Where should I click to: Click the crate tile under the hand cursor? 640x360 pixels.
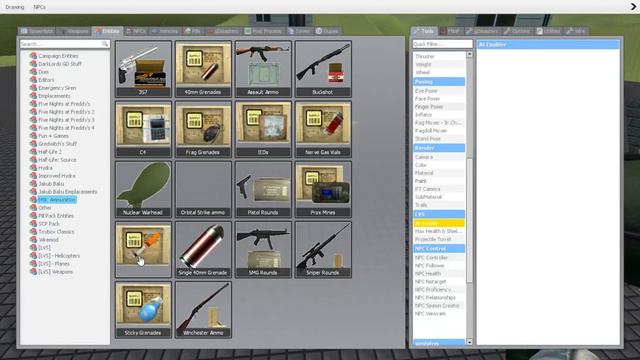(x=143, y=249)
